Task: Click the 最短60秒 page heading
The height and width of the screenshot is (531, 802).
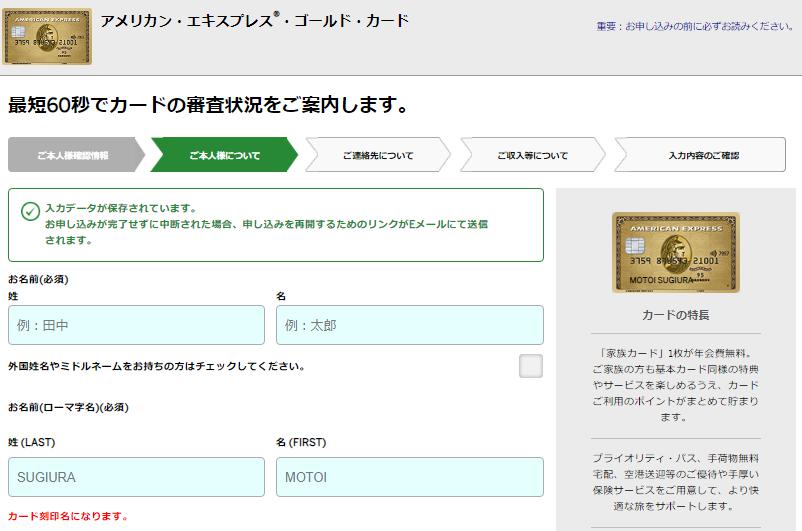Action: coord(208,104)
